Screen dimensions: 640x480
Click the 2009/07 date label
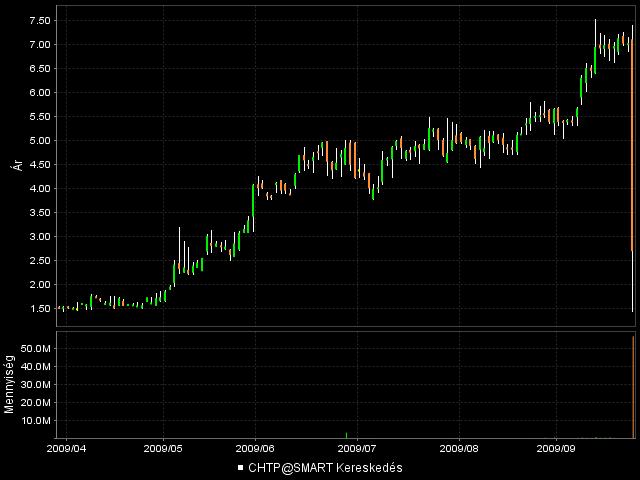pos(358,449)
